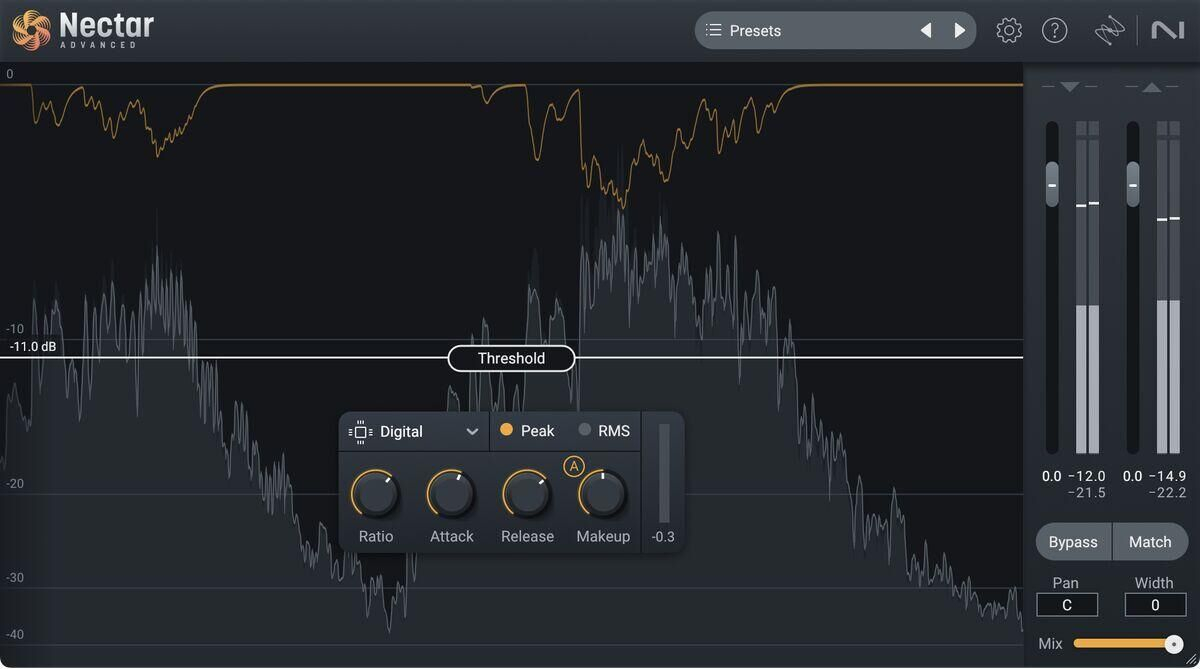The width and height of the screenshot is (1200, 669).
Task: Click the Nectar spiral logo
Action: (31, 30)
